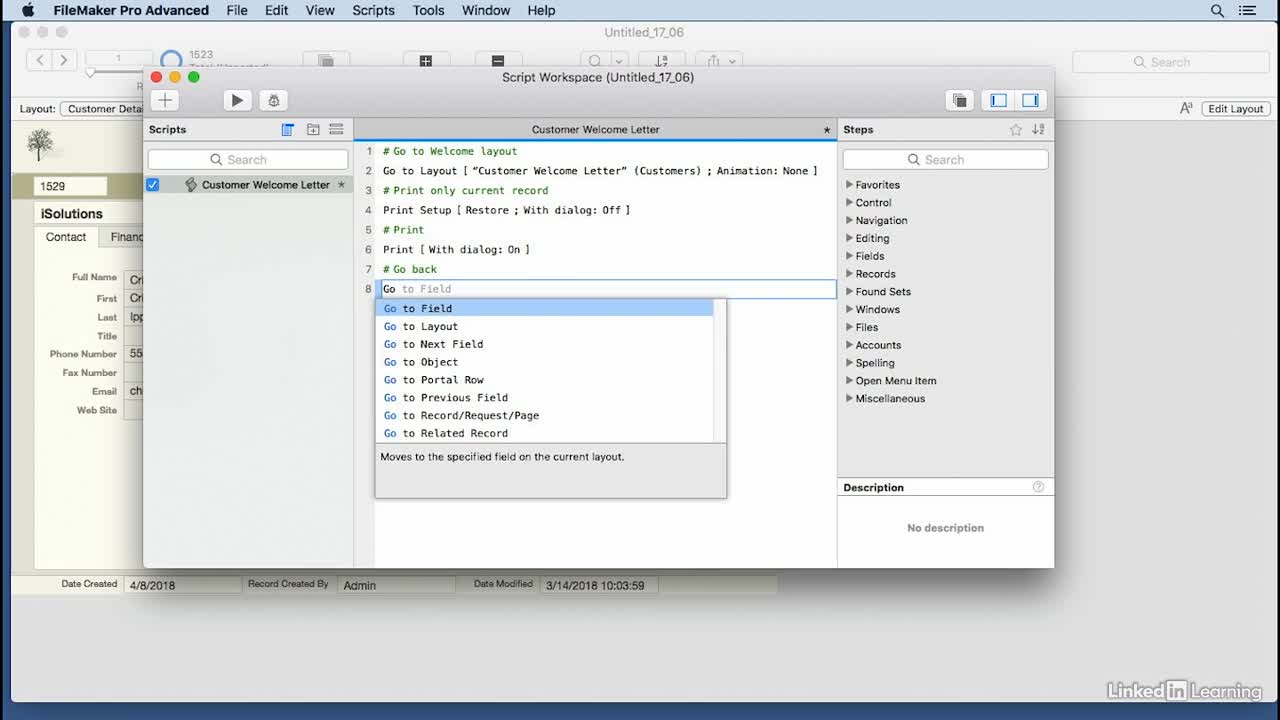Open the Scripts pane list options icon
Image resolution: width=1280 pixels, height=720 pixels.
[x=336, y=130]
